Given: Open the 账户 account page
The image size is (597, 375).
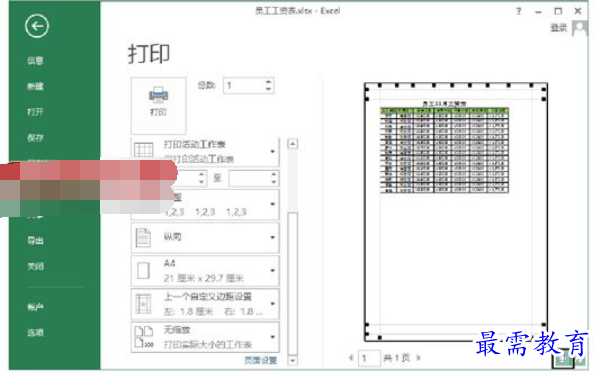Looking at the screenshot, I should (35, 307).
